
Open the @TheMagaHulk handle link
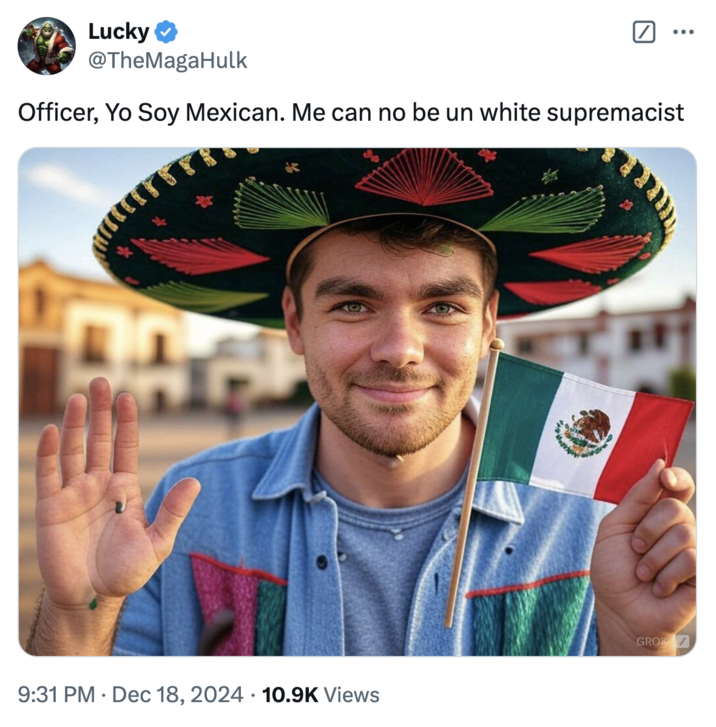click(167, 61)
